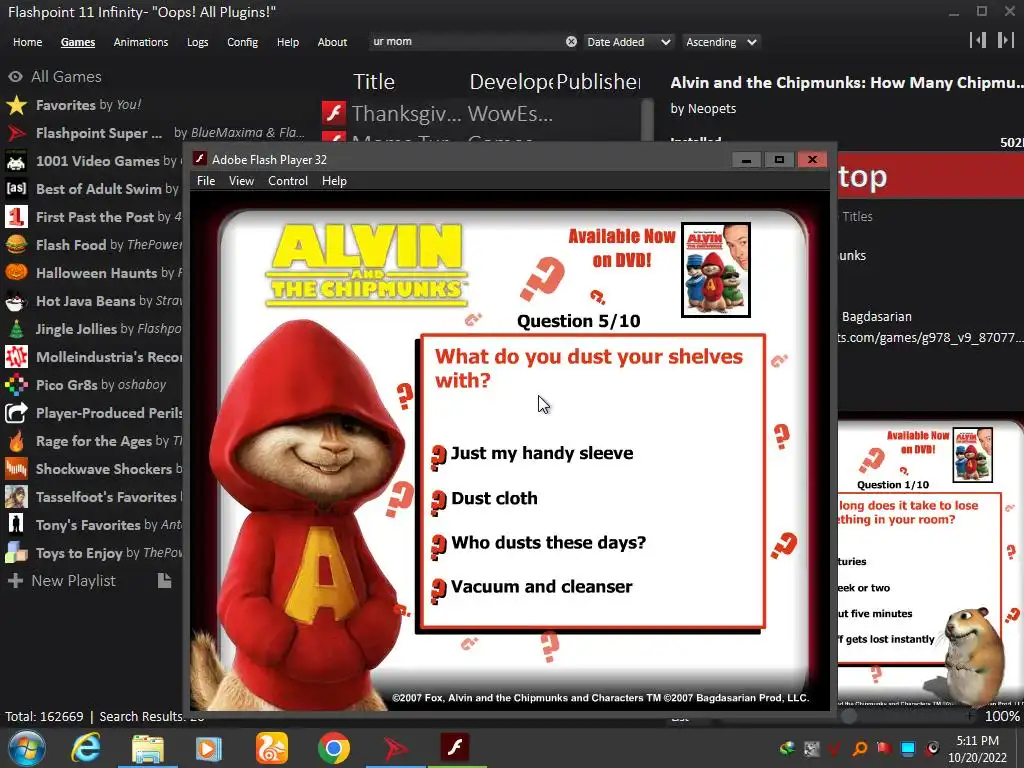The image size is (1024, 768).
Task: Sort the game list by Developer column
Action: click(x=511, y=82)
